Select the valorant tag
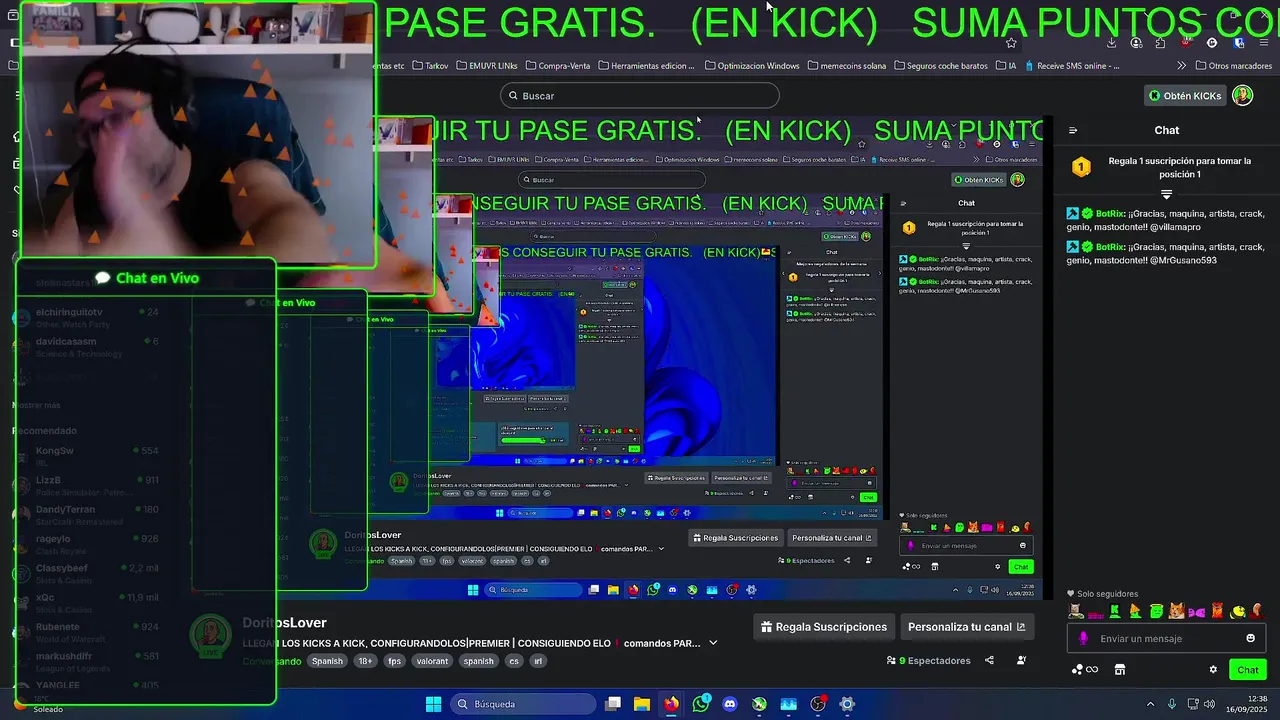 click(432, 661)
